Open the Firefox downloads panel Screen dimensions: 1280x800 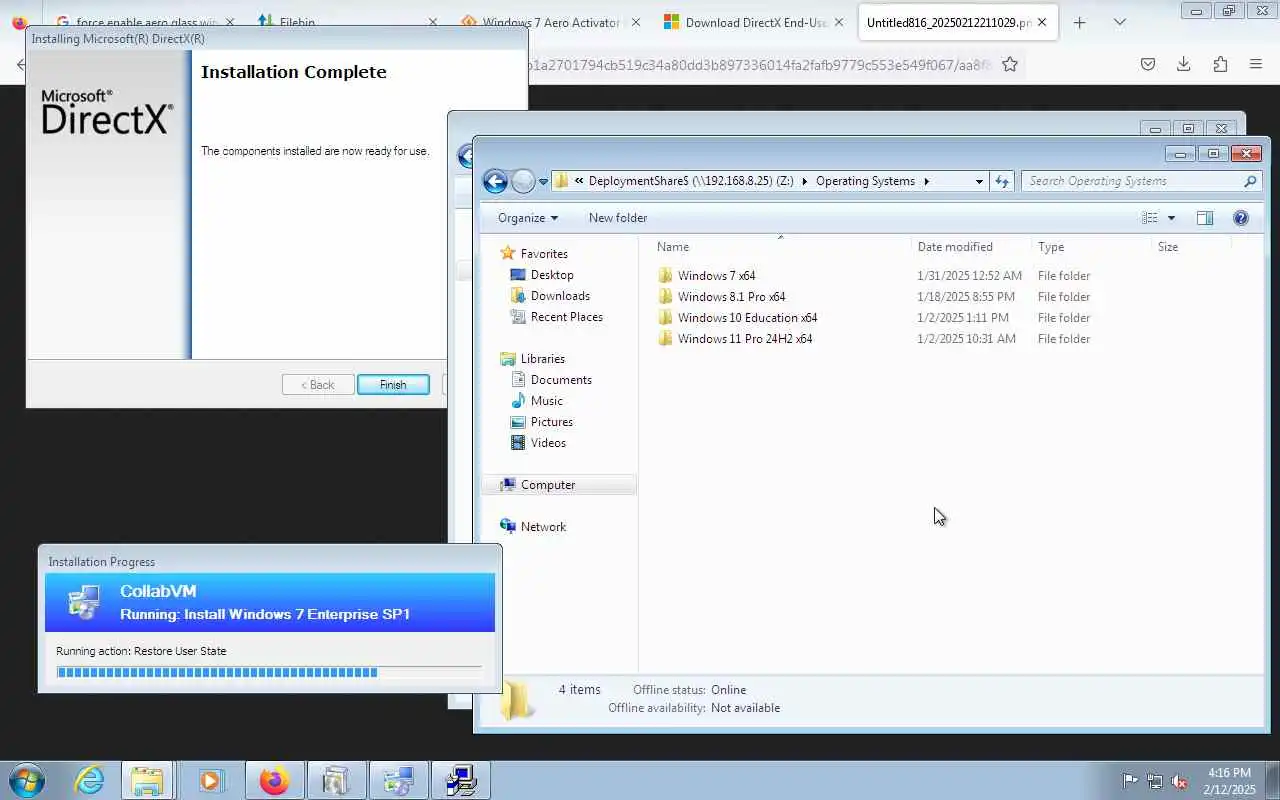click(1184, 64)
